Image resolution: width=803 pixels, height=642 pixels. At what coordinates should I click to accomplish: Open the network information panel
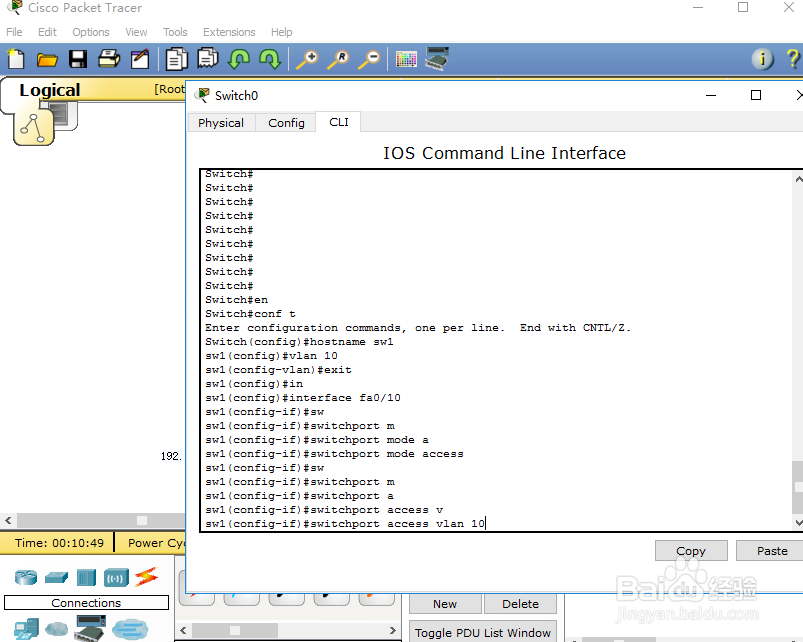(762, 59)
